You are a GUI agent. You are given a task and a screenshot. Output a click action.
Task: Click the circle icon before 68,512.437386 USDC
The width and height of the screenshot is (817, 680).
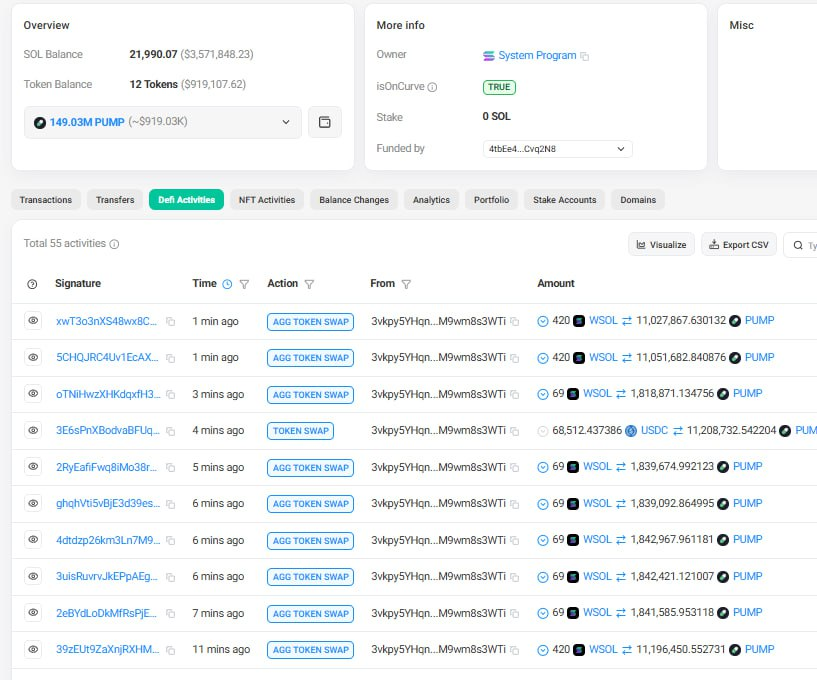(542, 431)
